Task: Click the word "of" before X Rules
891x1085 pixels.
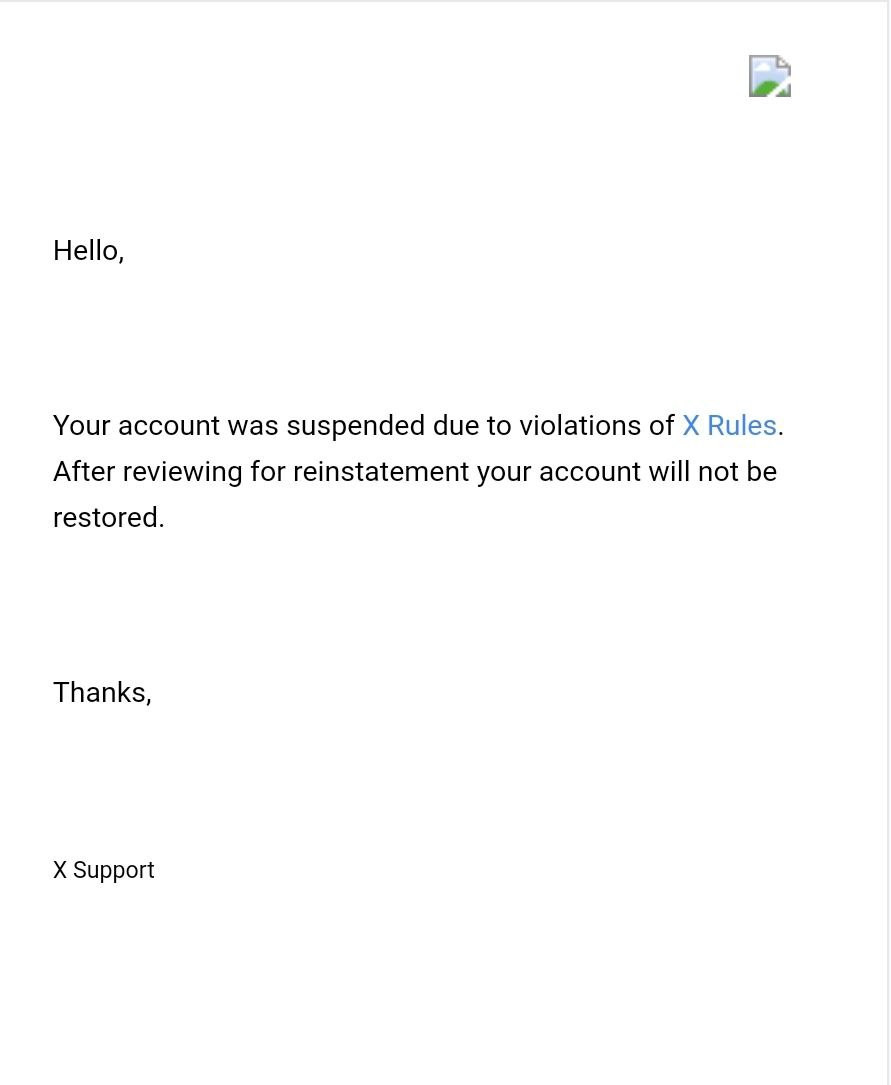Action: pyautogui.click(x=662, y=426)
